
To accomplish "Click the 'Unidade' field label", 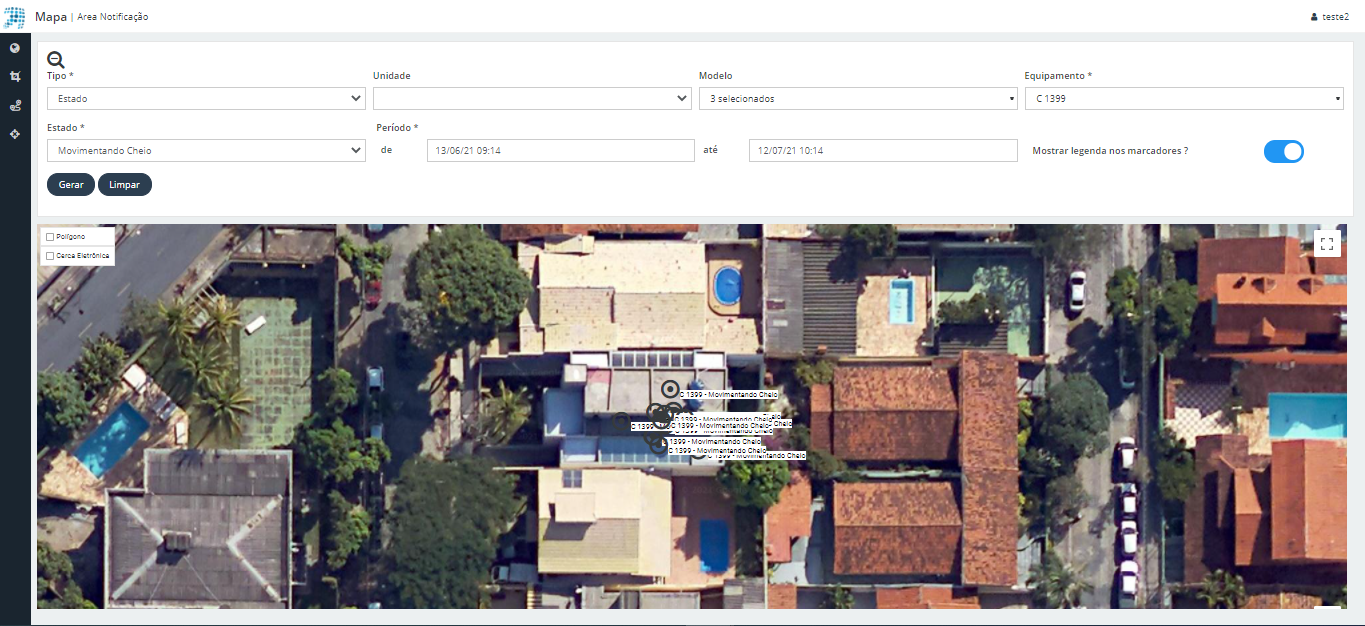I will coord(392,76).
